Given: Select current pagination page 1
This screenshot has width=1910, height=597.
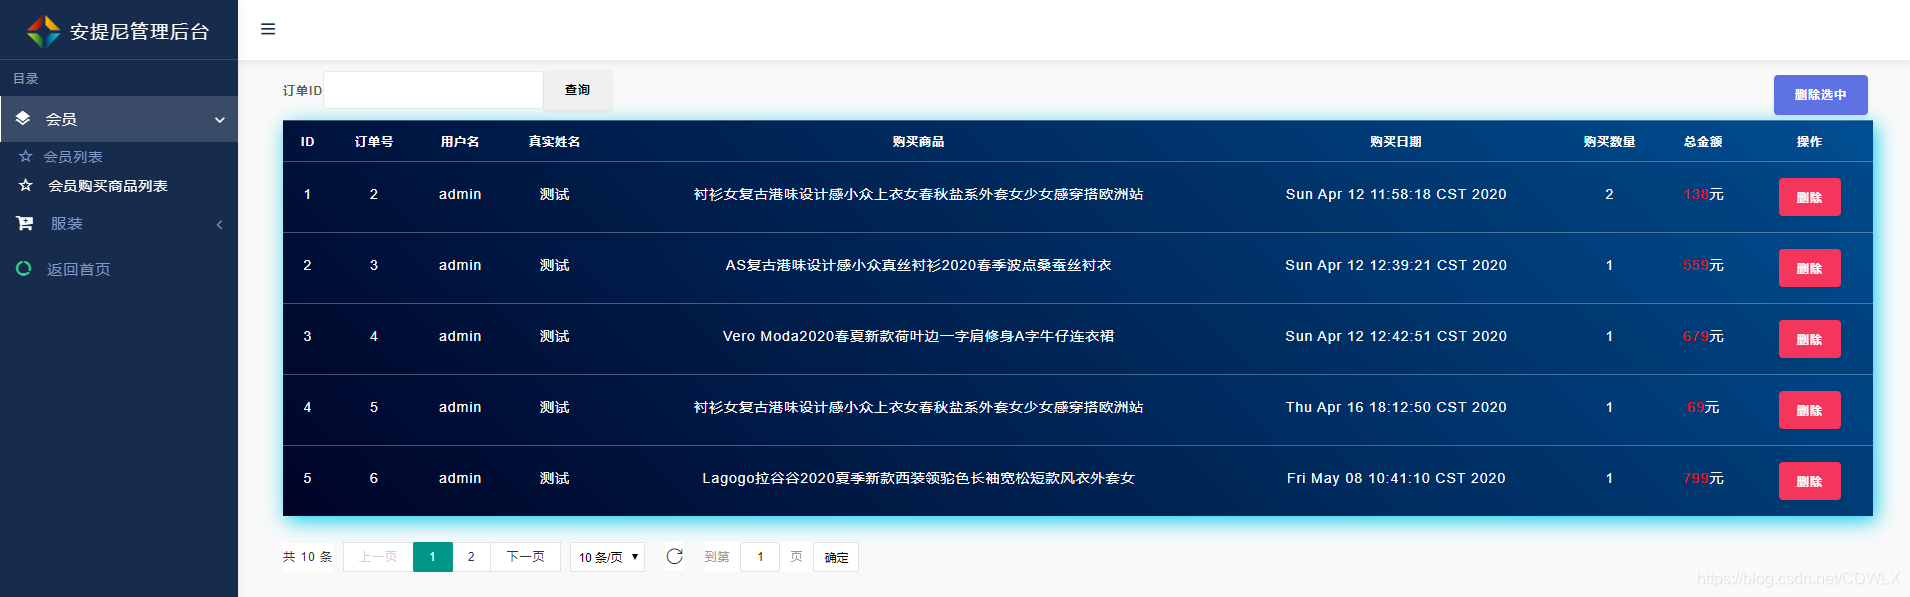Looking at the screenshot, I should (x=432, y=557).
